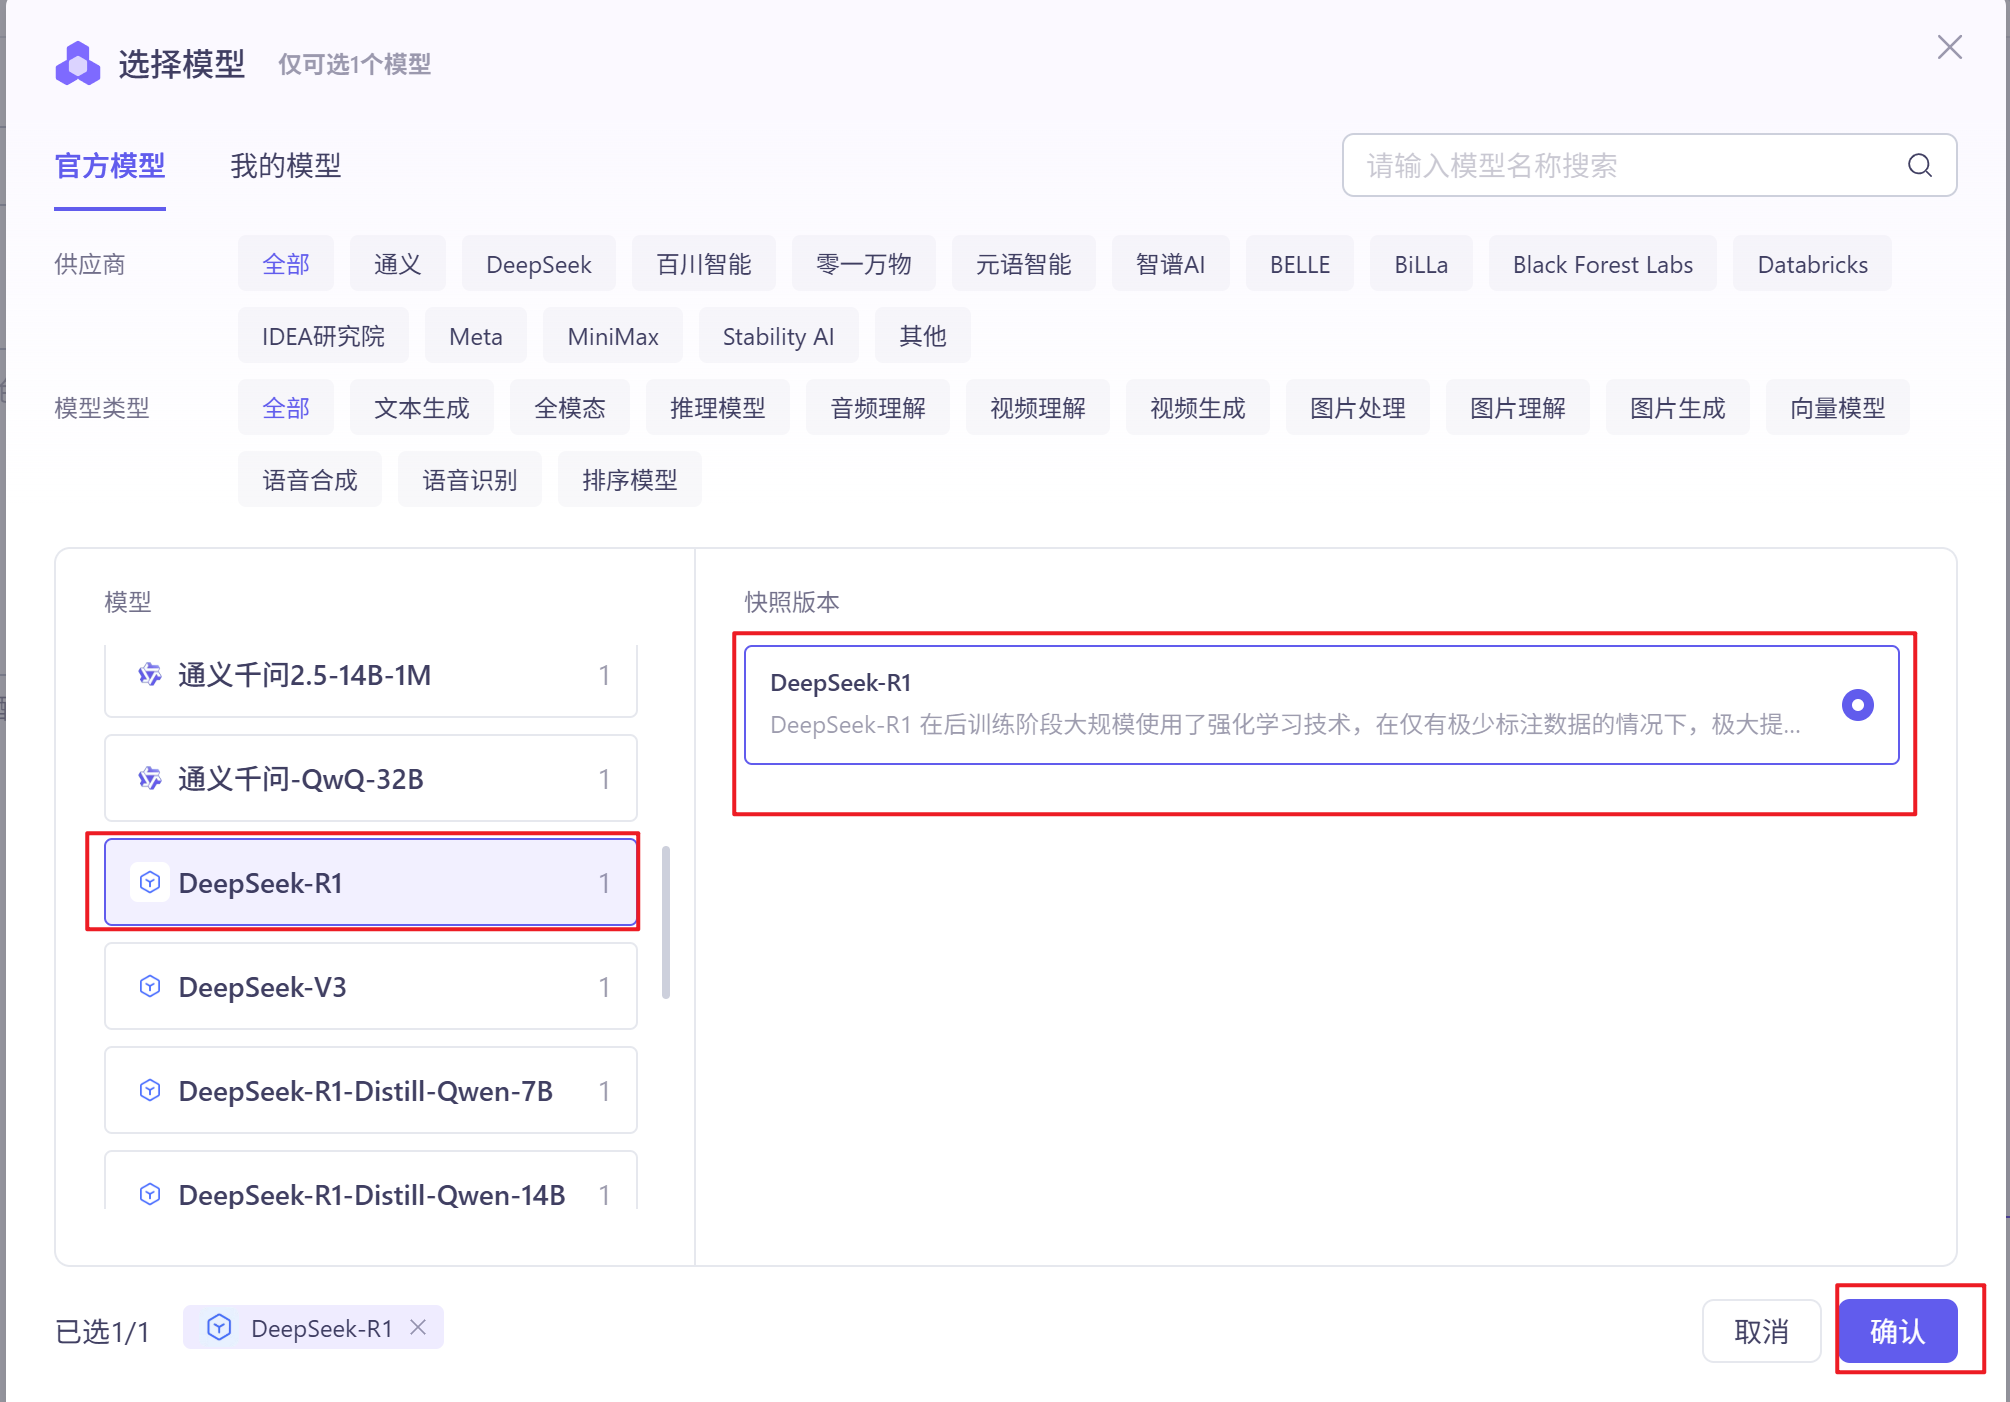Click the search magnifier icon
The height and width of the screenshot is (1402, 2010).
1919,165
